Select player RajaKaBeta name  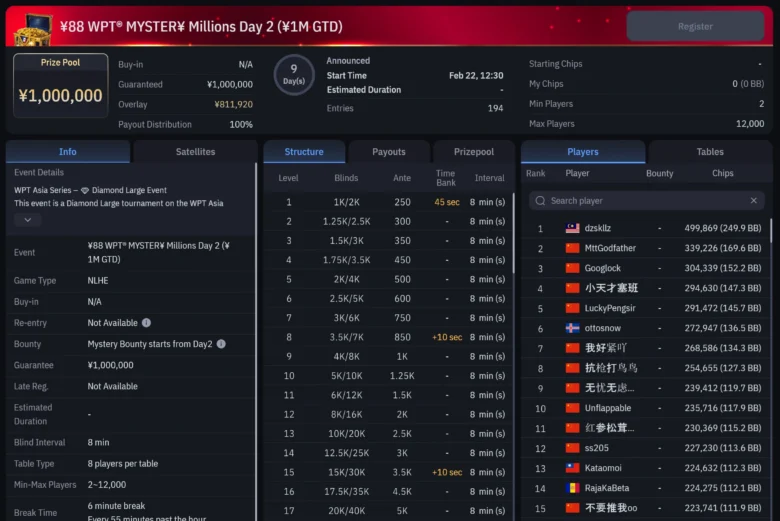(x=607, y=488)
